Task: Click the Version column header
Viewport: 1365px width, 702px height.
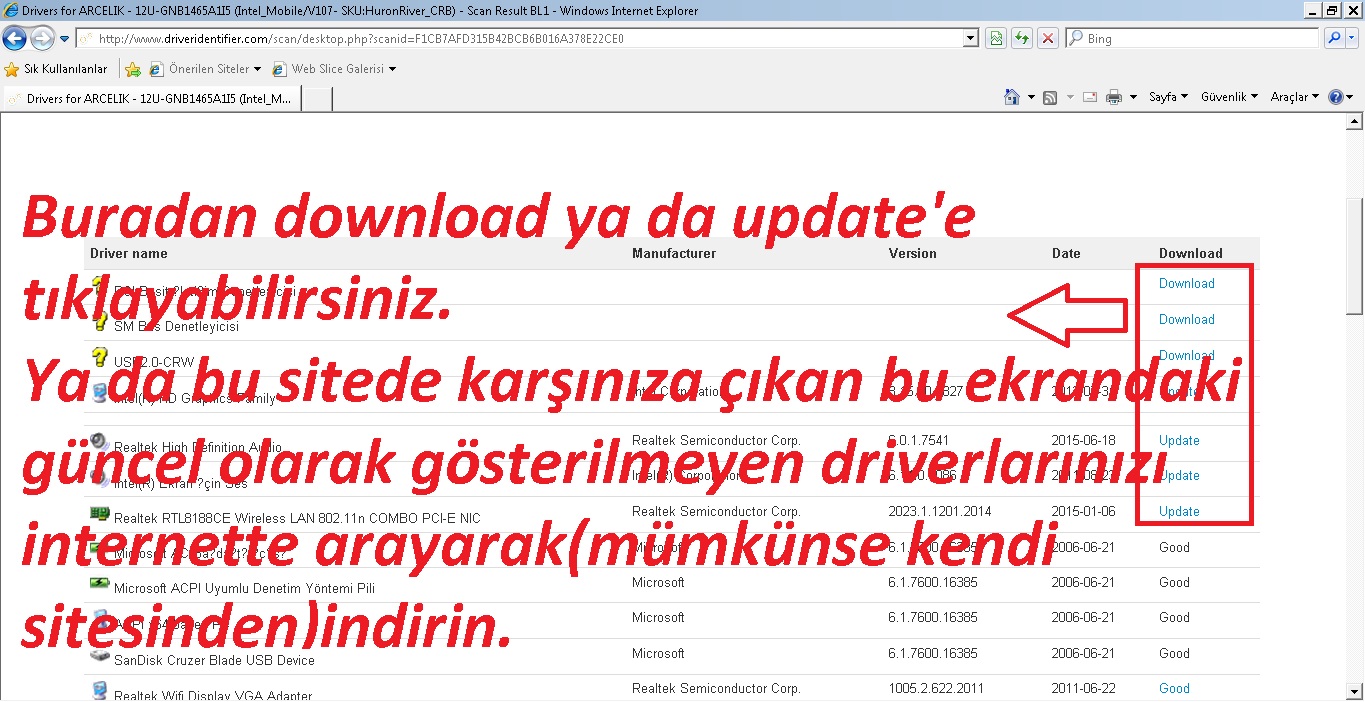Action: coord(913,253)
